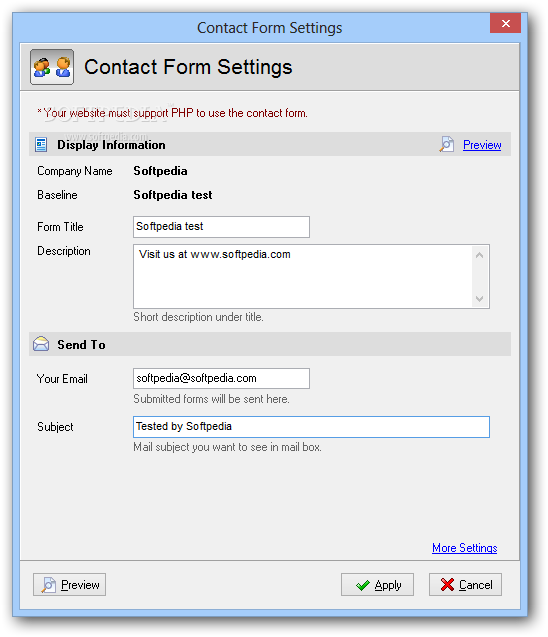Screen dimensions: 548x637
Task: Click the Form Title label
Action: pos(60,227)
